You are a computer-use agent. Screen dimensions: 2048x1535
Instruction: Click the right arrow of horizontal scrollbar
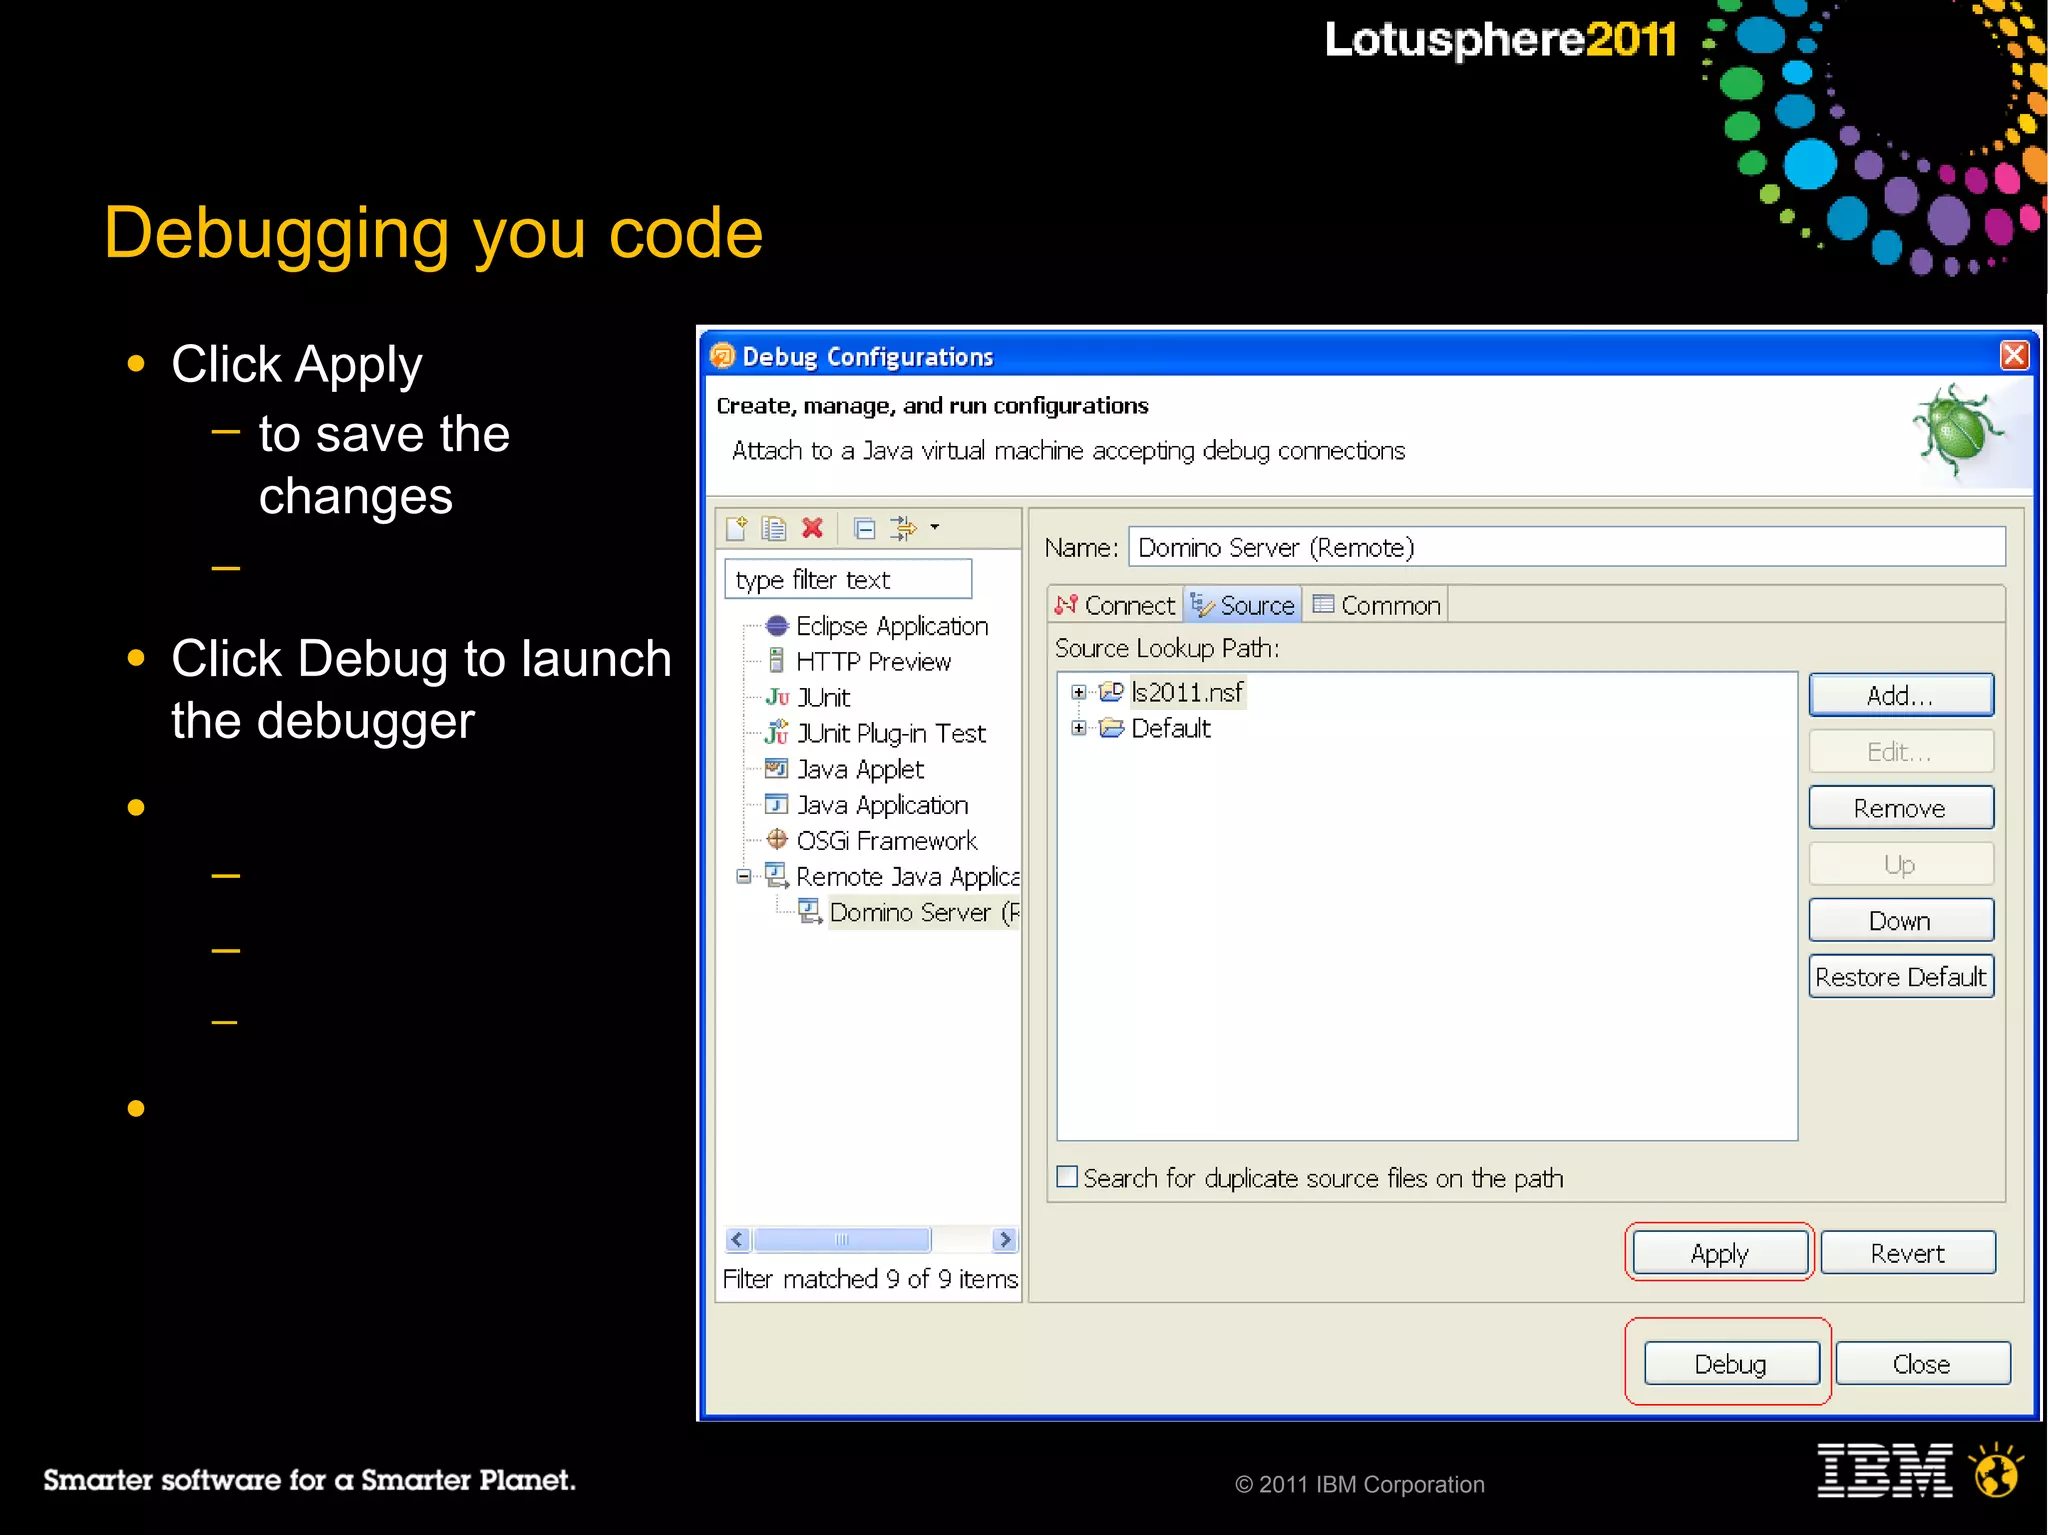[x=1005, y=1240]
